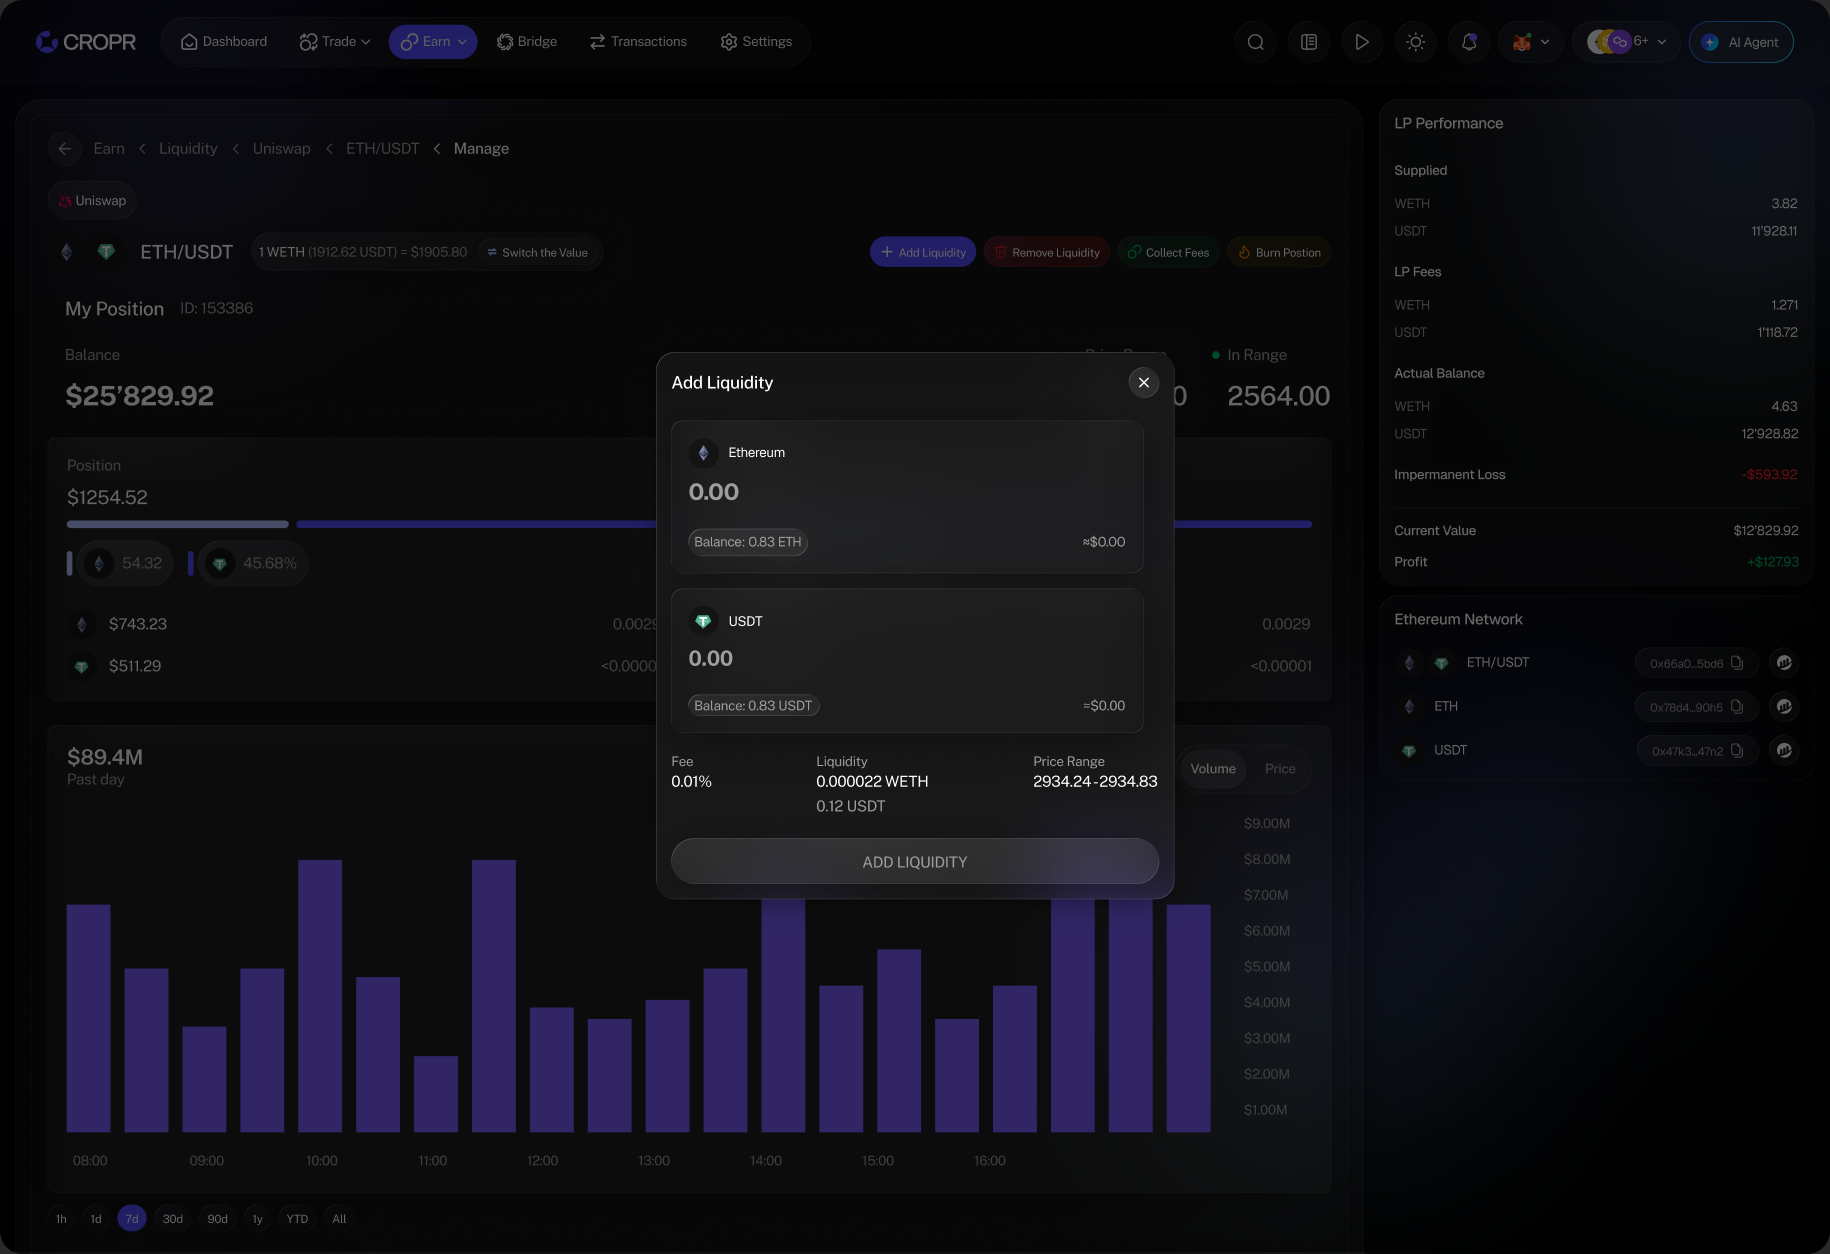Select the YTD time range
The image size is (1830, 1254).
click(x=297, y=1219)
